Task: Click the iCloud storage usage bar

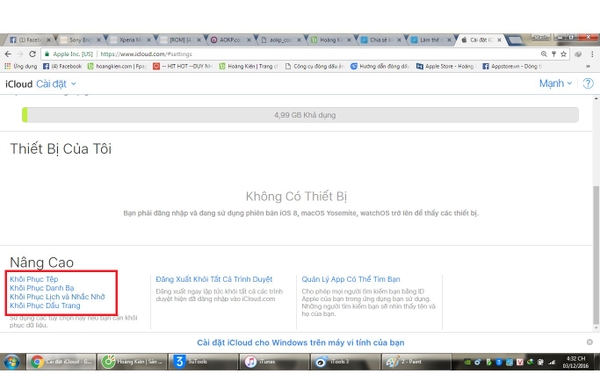Action: click(x=300, y=115)
